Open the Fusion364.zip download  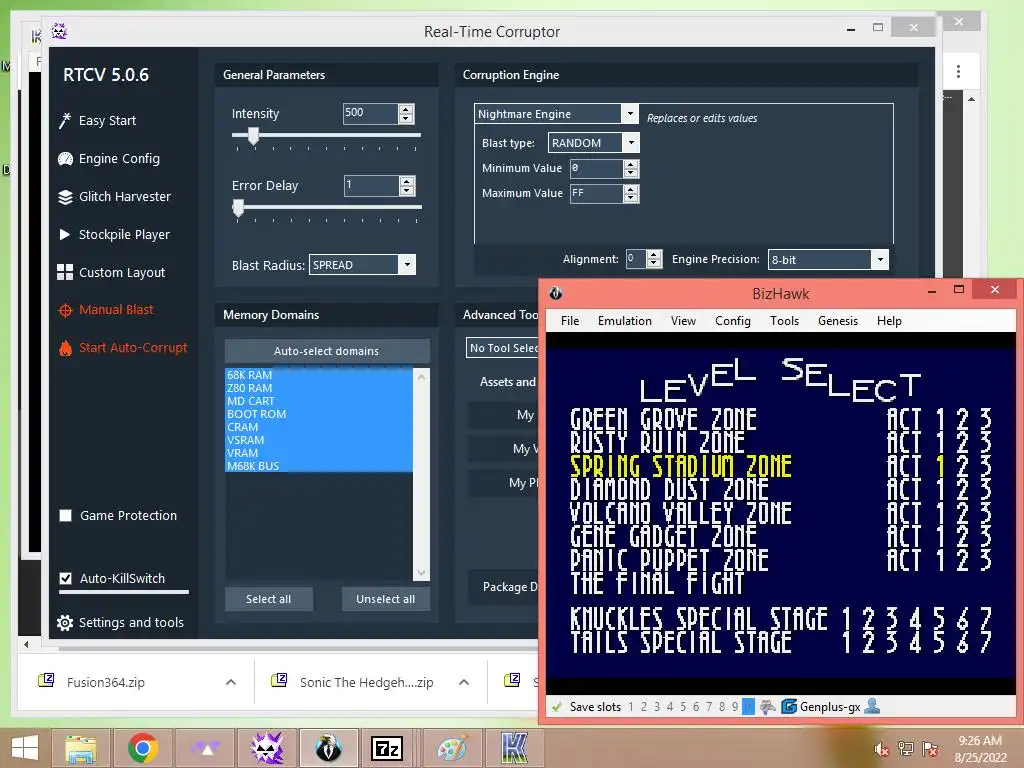coord(106,682)
